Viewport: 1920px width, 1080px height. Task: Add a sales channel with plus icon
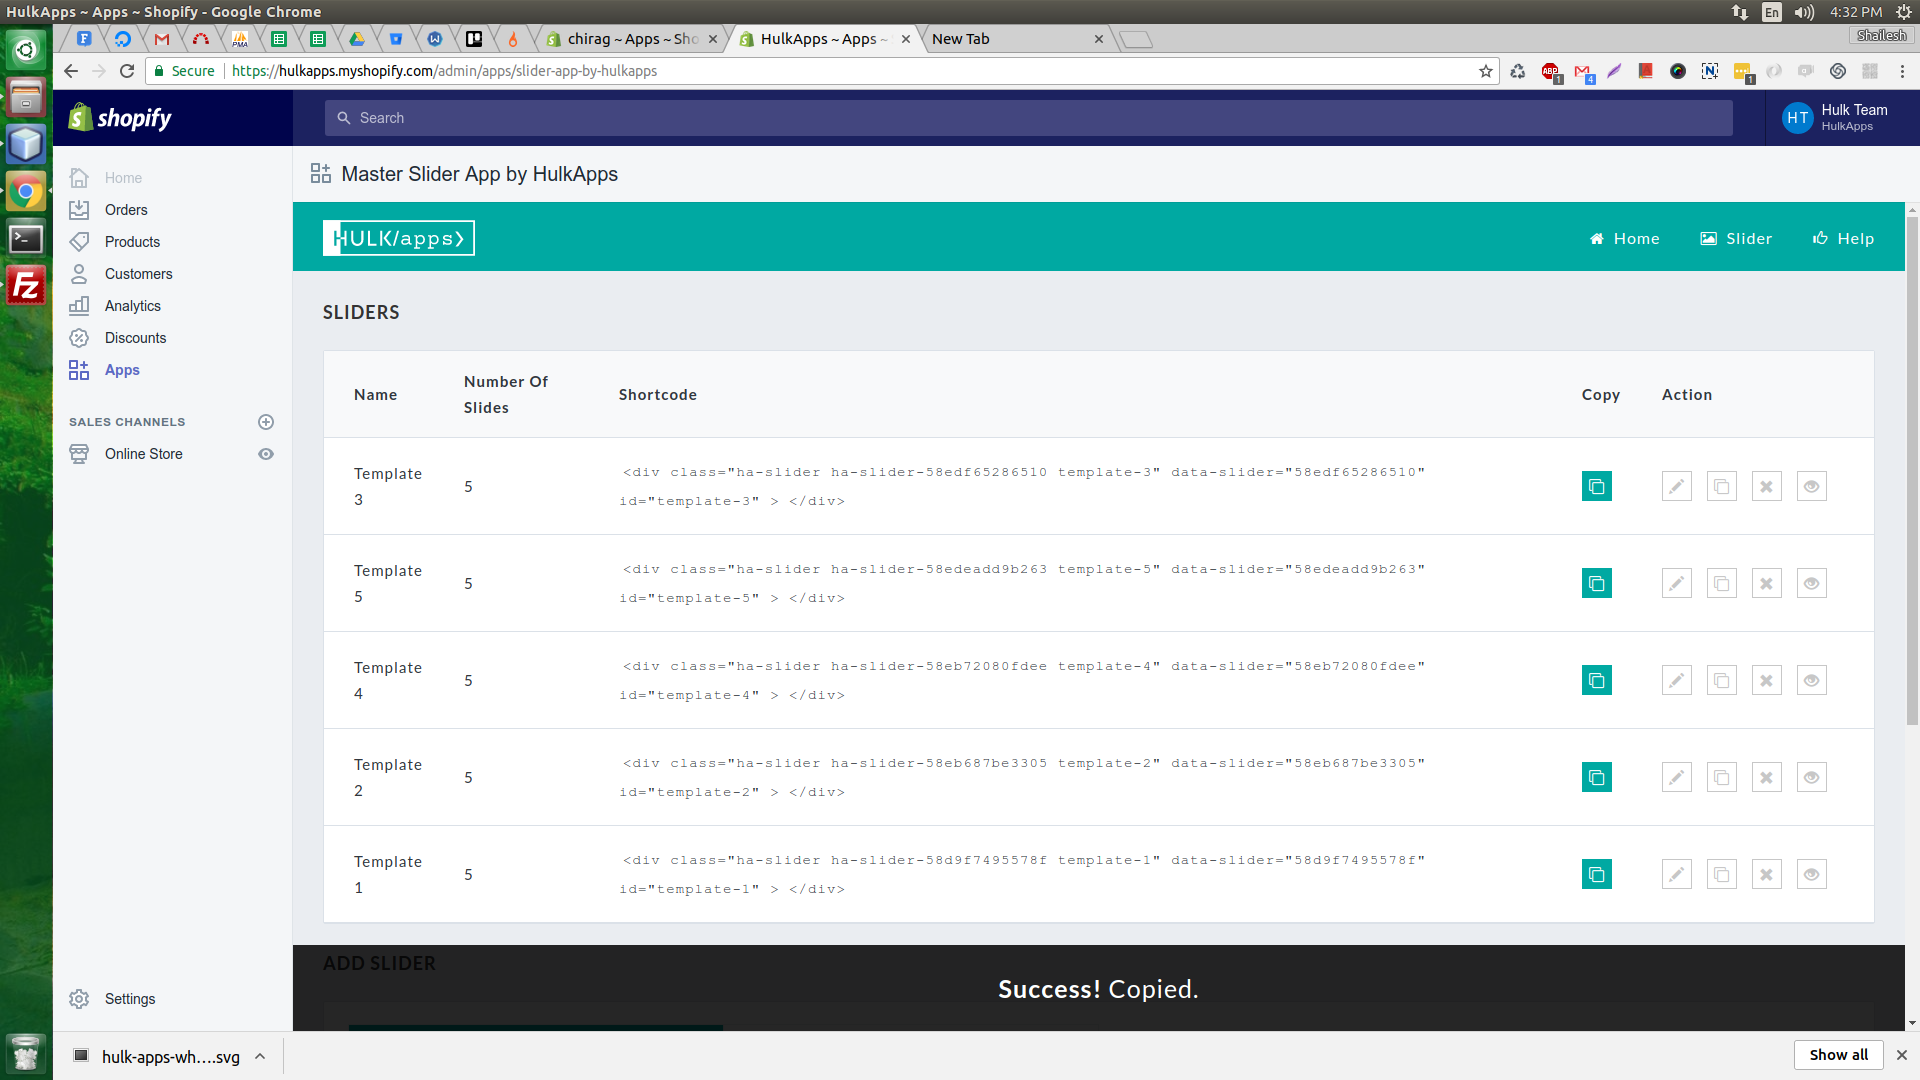(x=266, y=422)
